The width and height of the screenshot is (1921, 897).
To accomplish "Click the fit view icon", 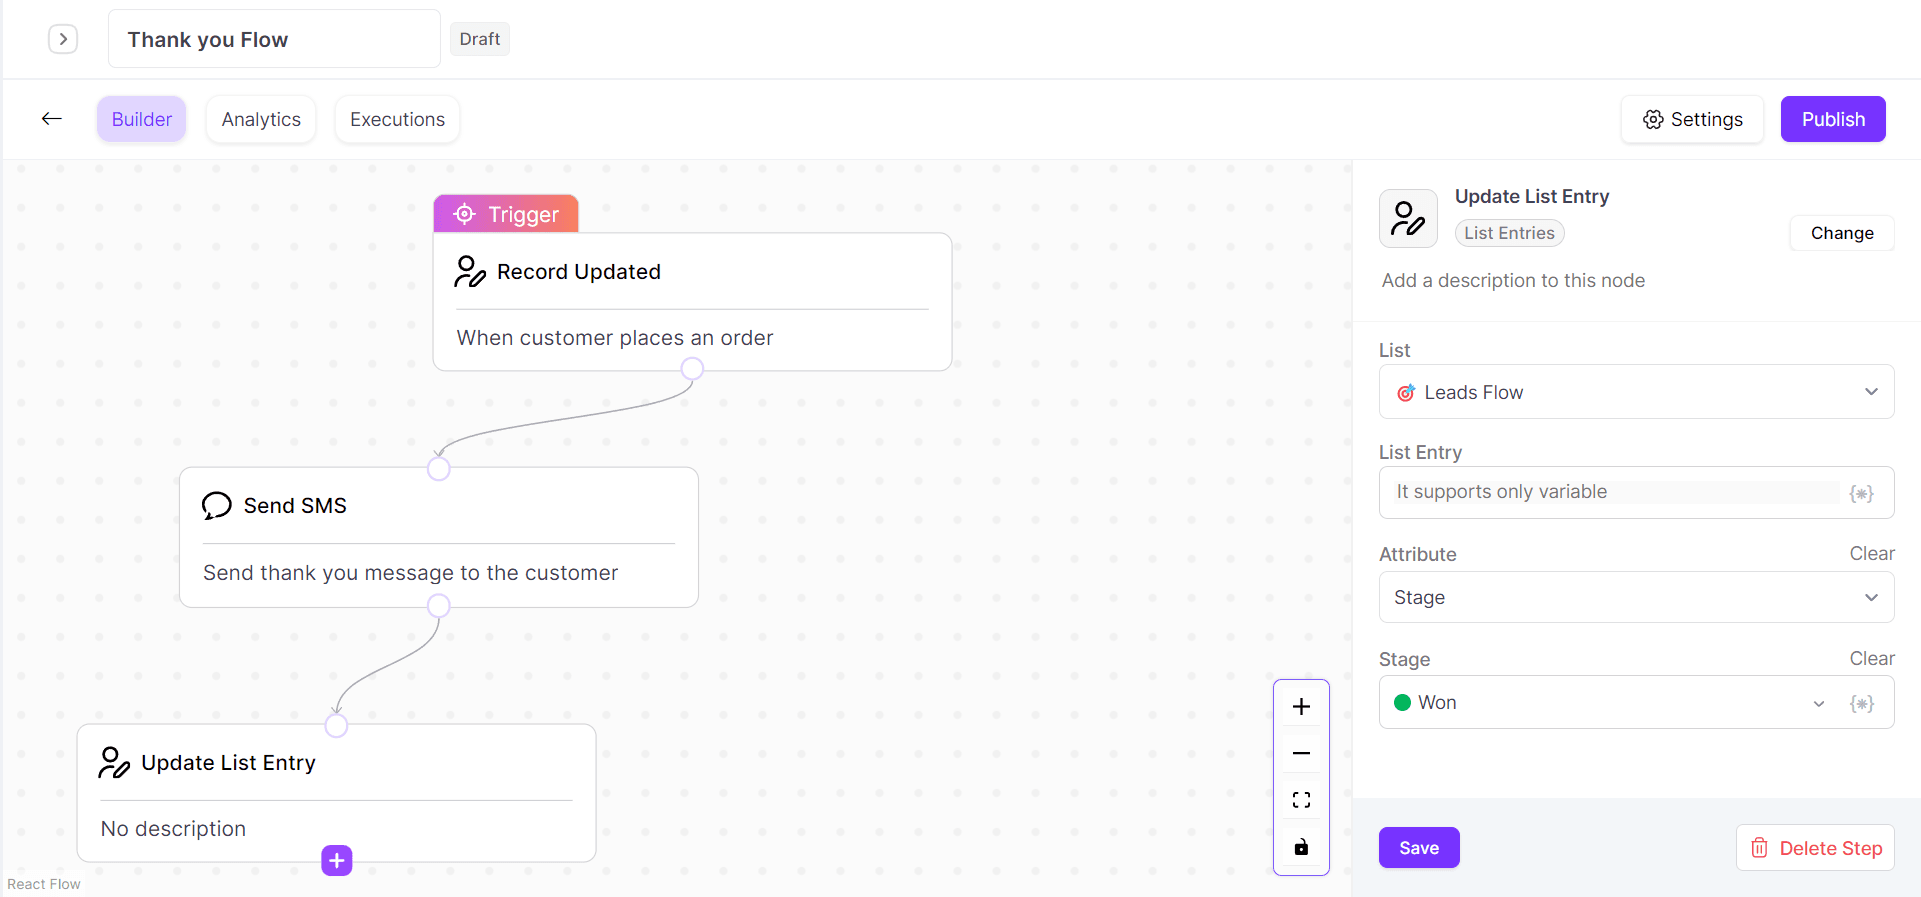I will 1301,800.
